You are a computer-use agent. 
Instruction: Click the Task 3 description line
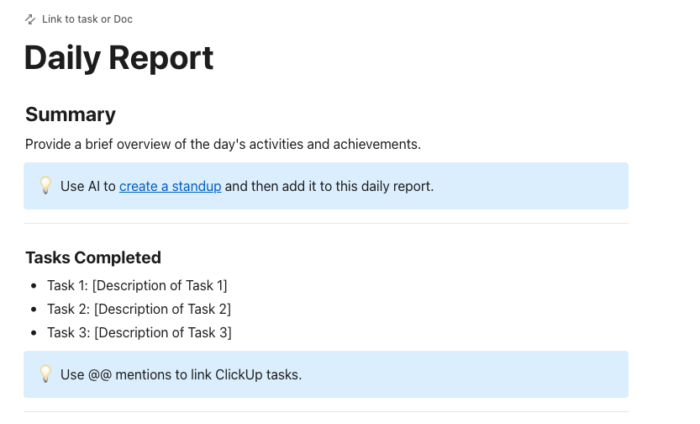pos(139,332)
